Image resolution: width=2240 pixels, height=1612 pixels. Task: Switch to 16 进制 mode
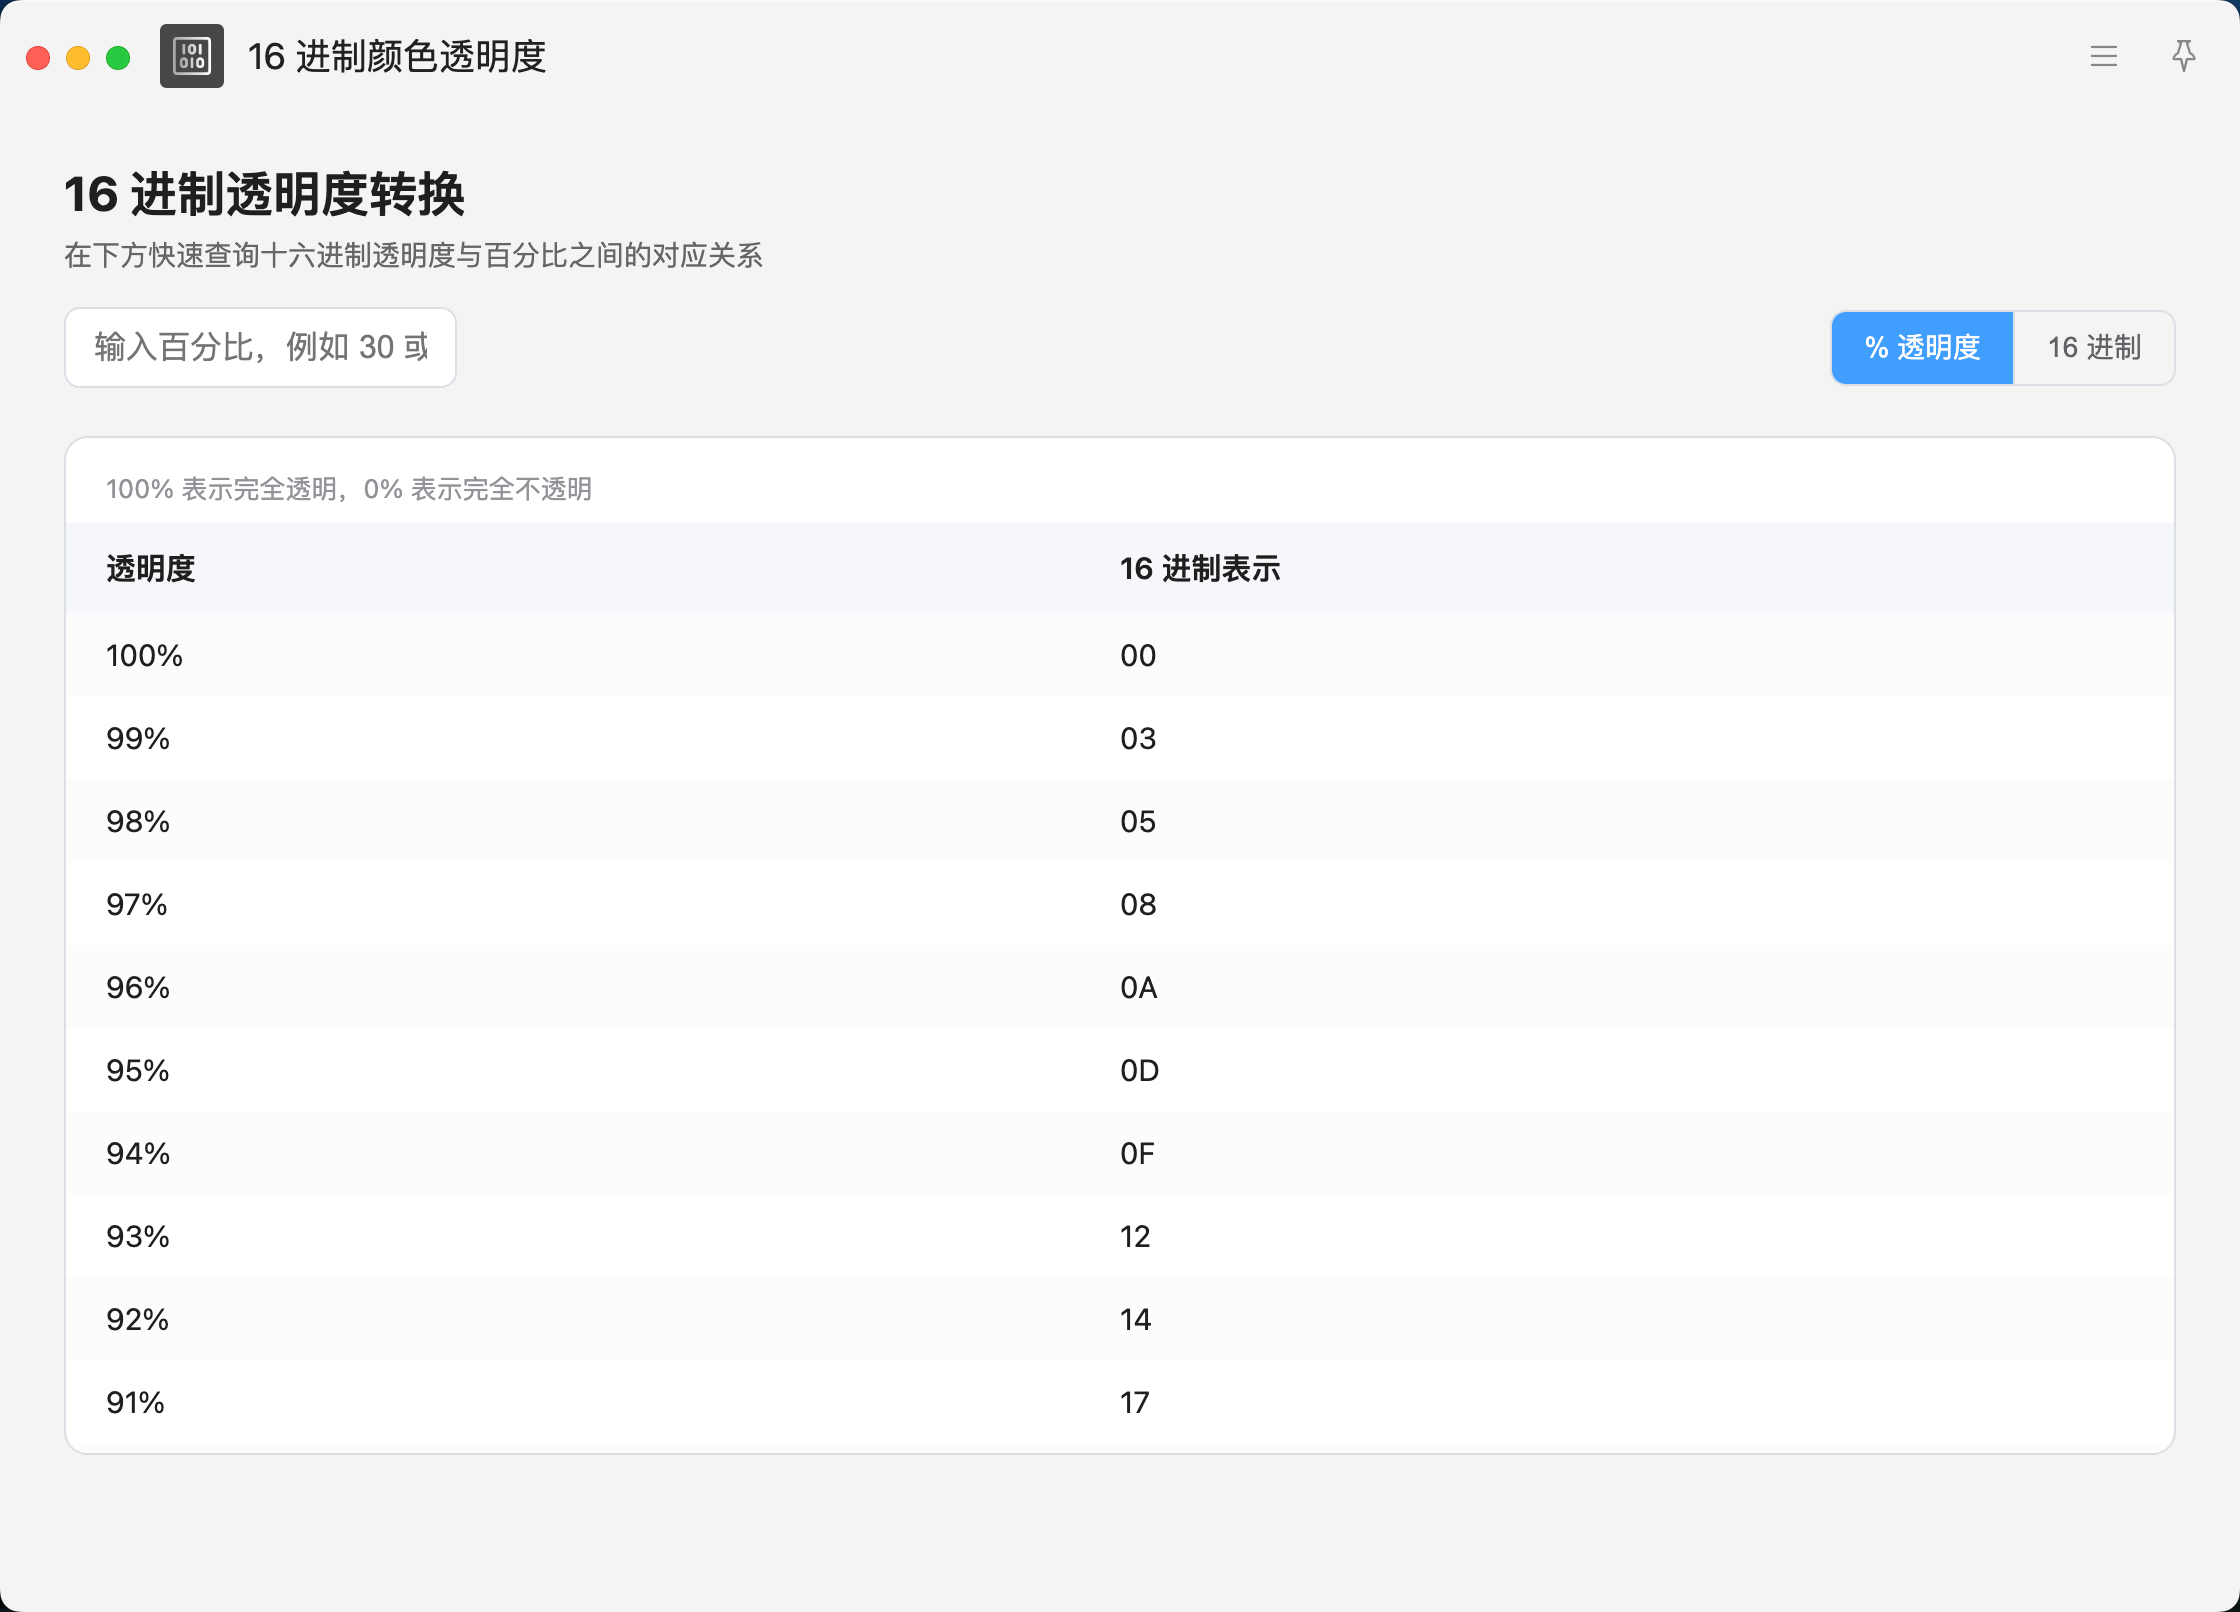pyautogui.click(x=2093, y=347)
